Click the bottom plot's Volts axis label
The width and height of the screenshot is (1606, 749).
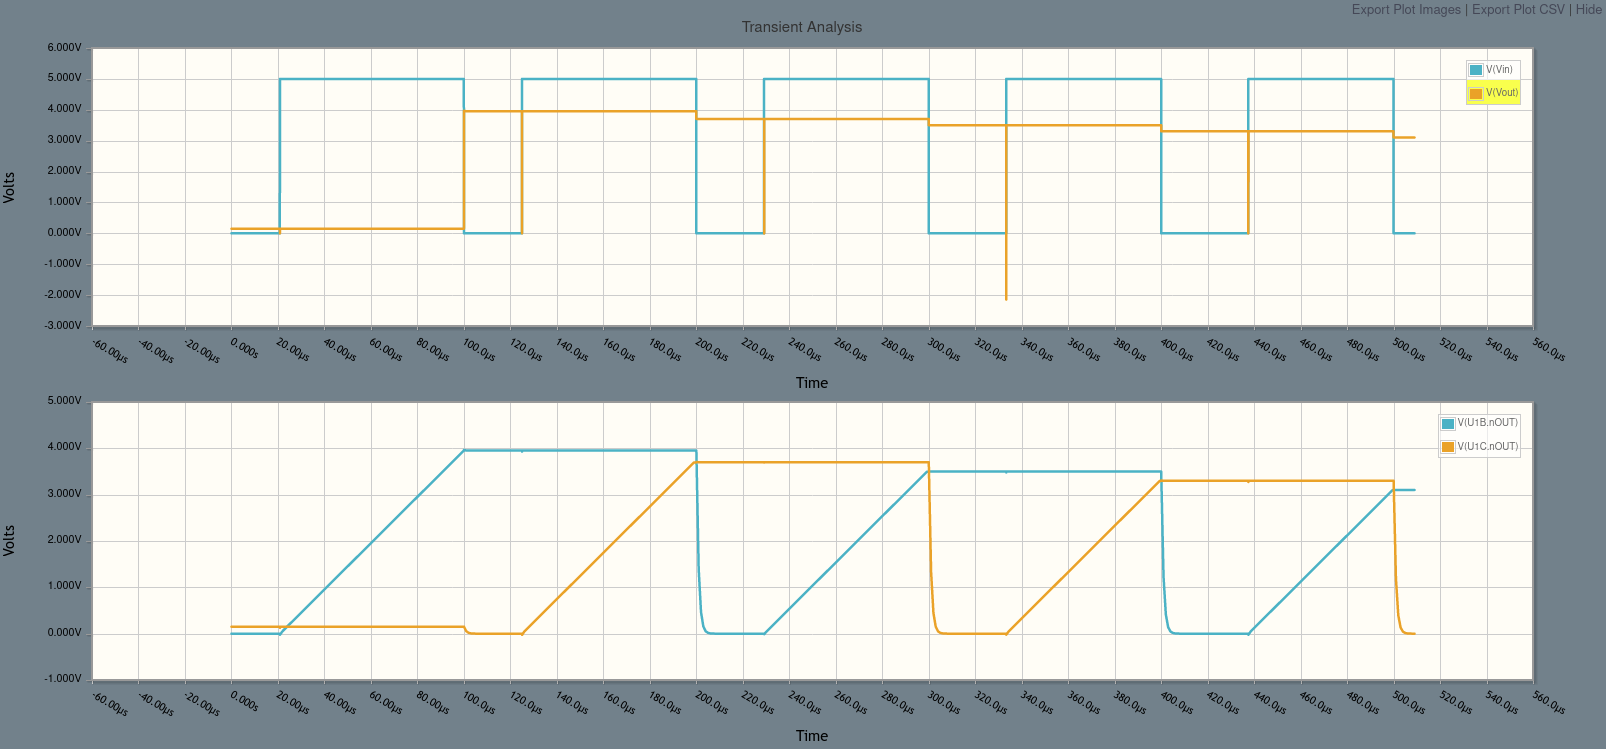pos(9,540)
